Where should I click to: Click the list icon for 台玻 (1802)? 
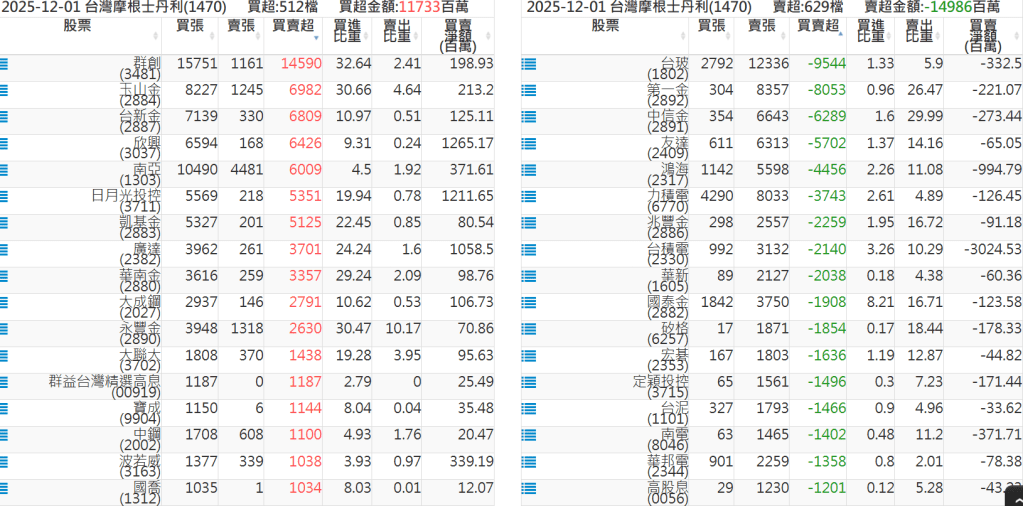pos(528,63)
